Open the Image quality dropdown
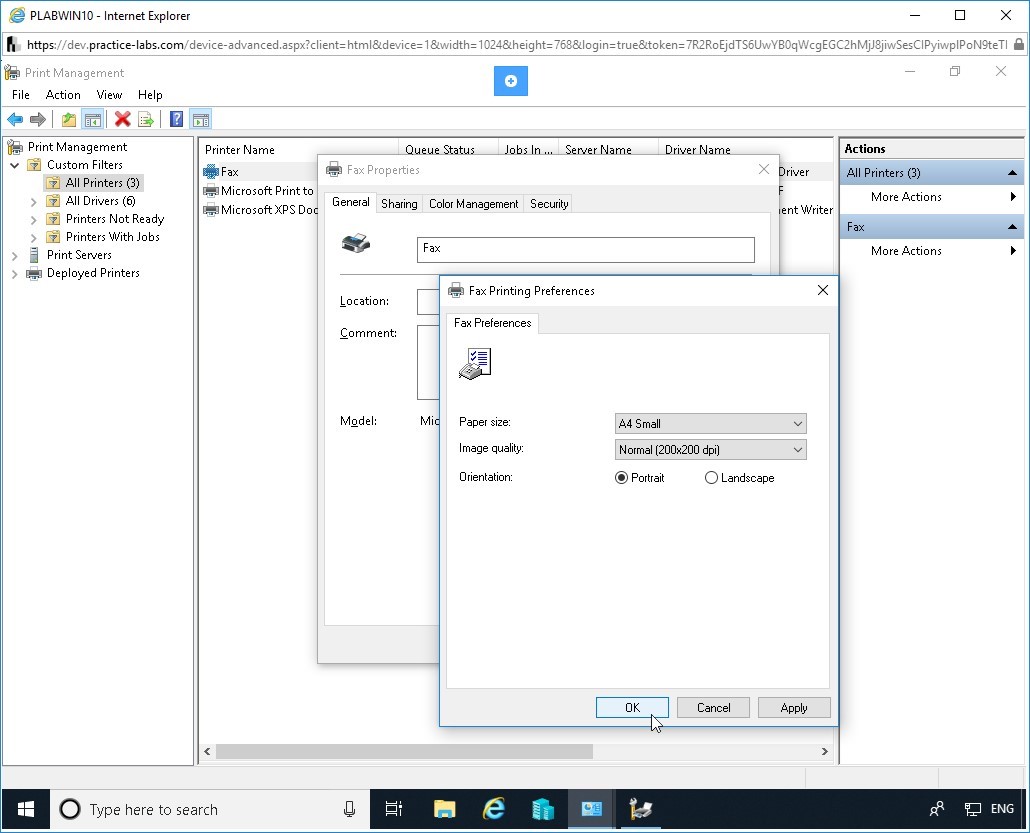 711,450
